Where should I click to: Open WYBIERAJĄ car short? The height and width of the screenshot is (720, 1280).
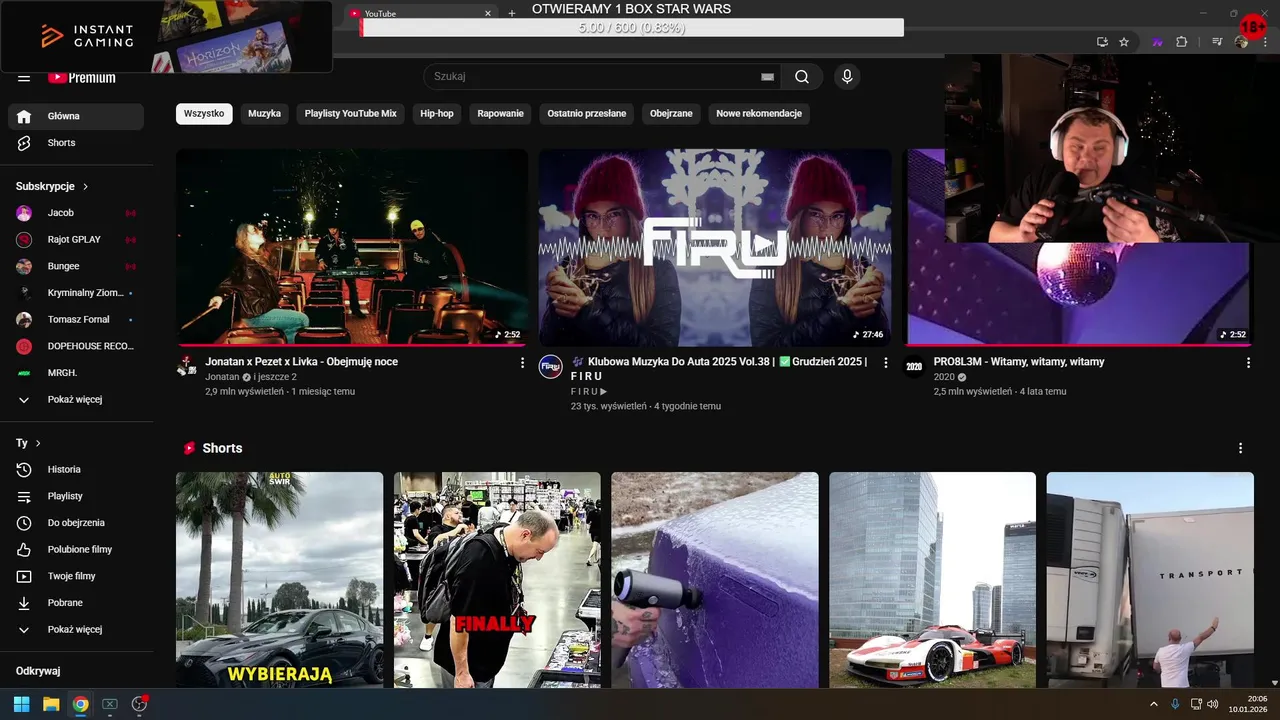pyautogui.click(x=279, y=580)
